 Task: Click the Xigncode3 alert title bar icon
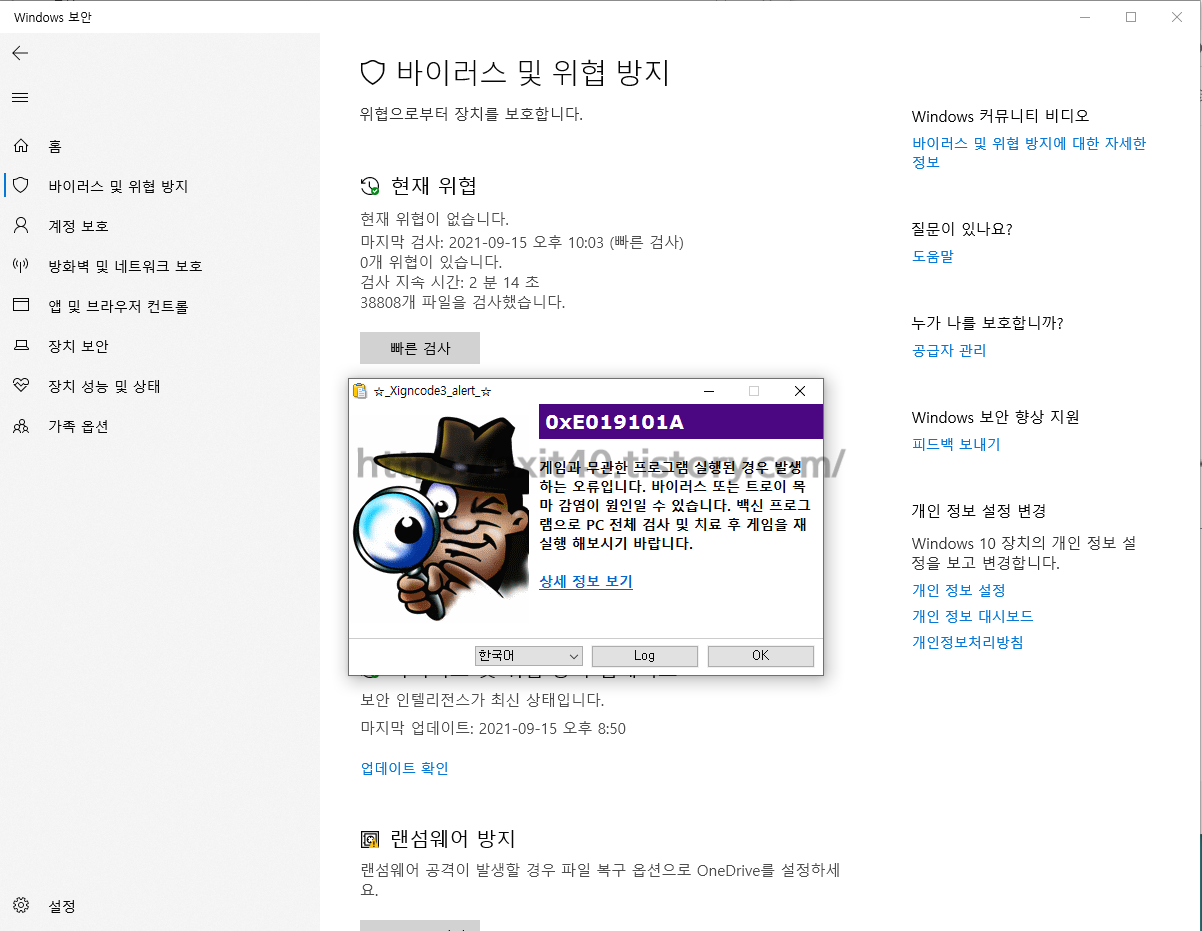(360, 391)
